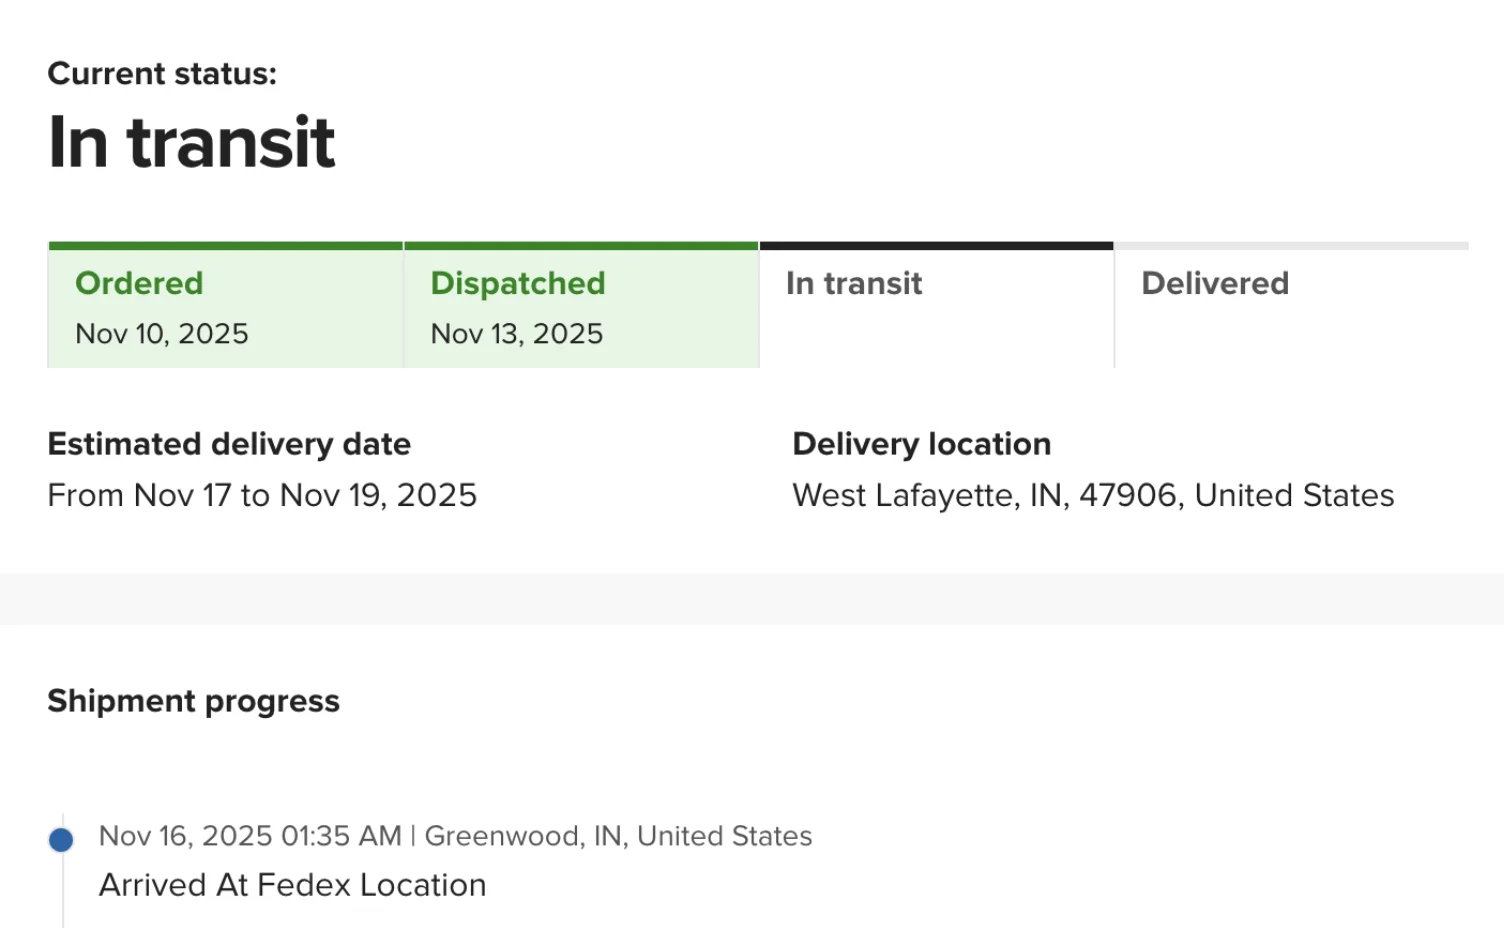Click the Shipment progress heading
The image size is (1504, 928).
(194, 701)
